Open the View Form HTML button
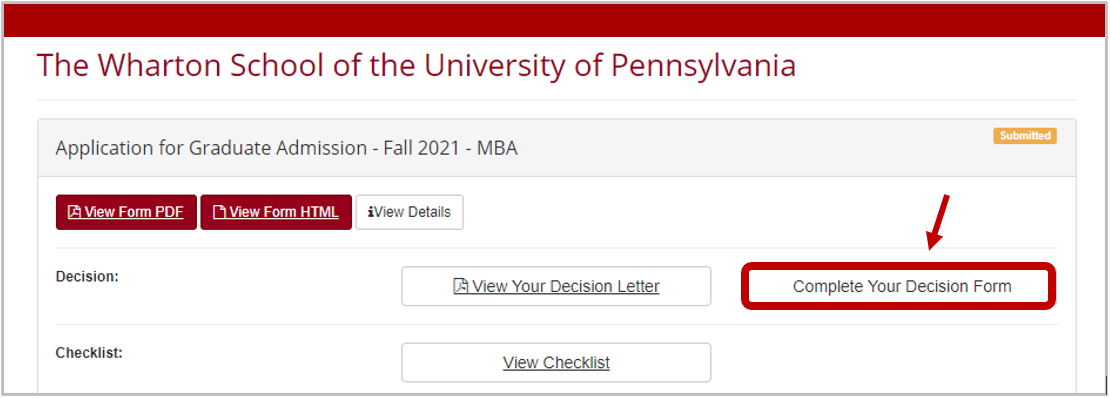 276,212
